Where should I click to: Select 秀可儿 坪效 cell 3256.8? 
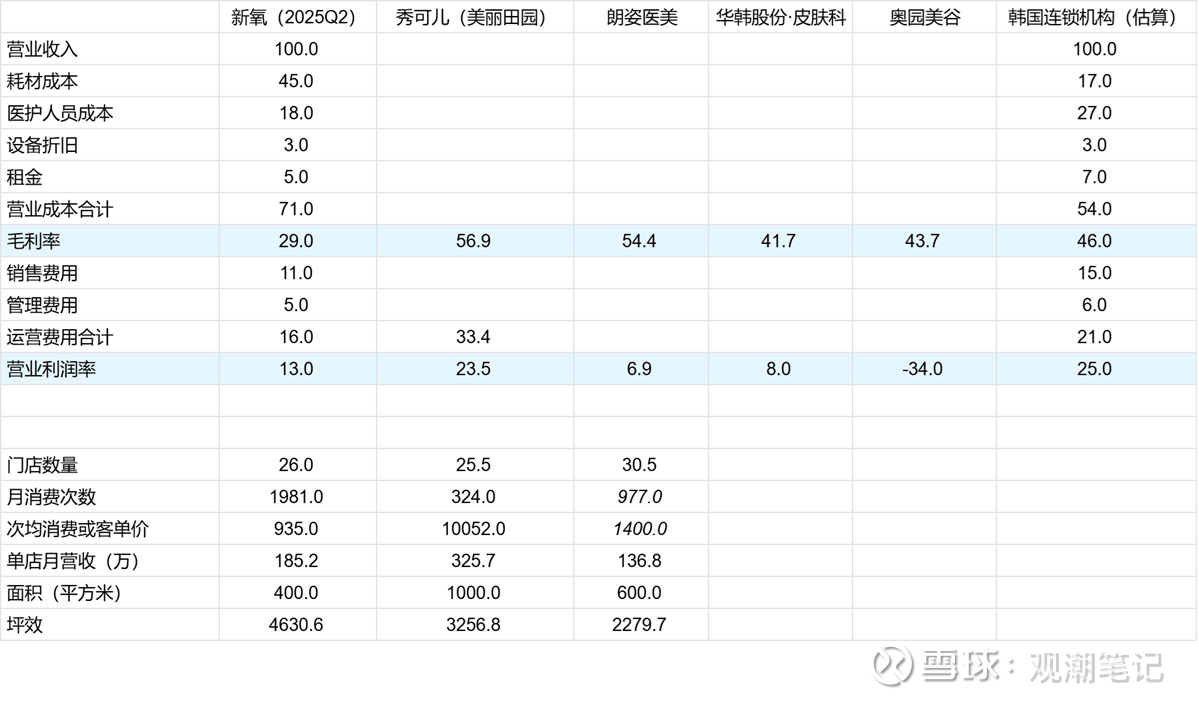tap(473, 625)
